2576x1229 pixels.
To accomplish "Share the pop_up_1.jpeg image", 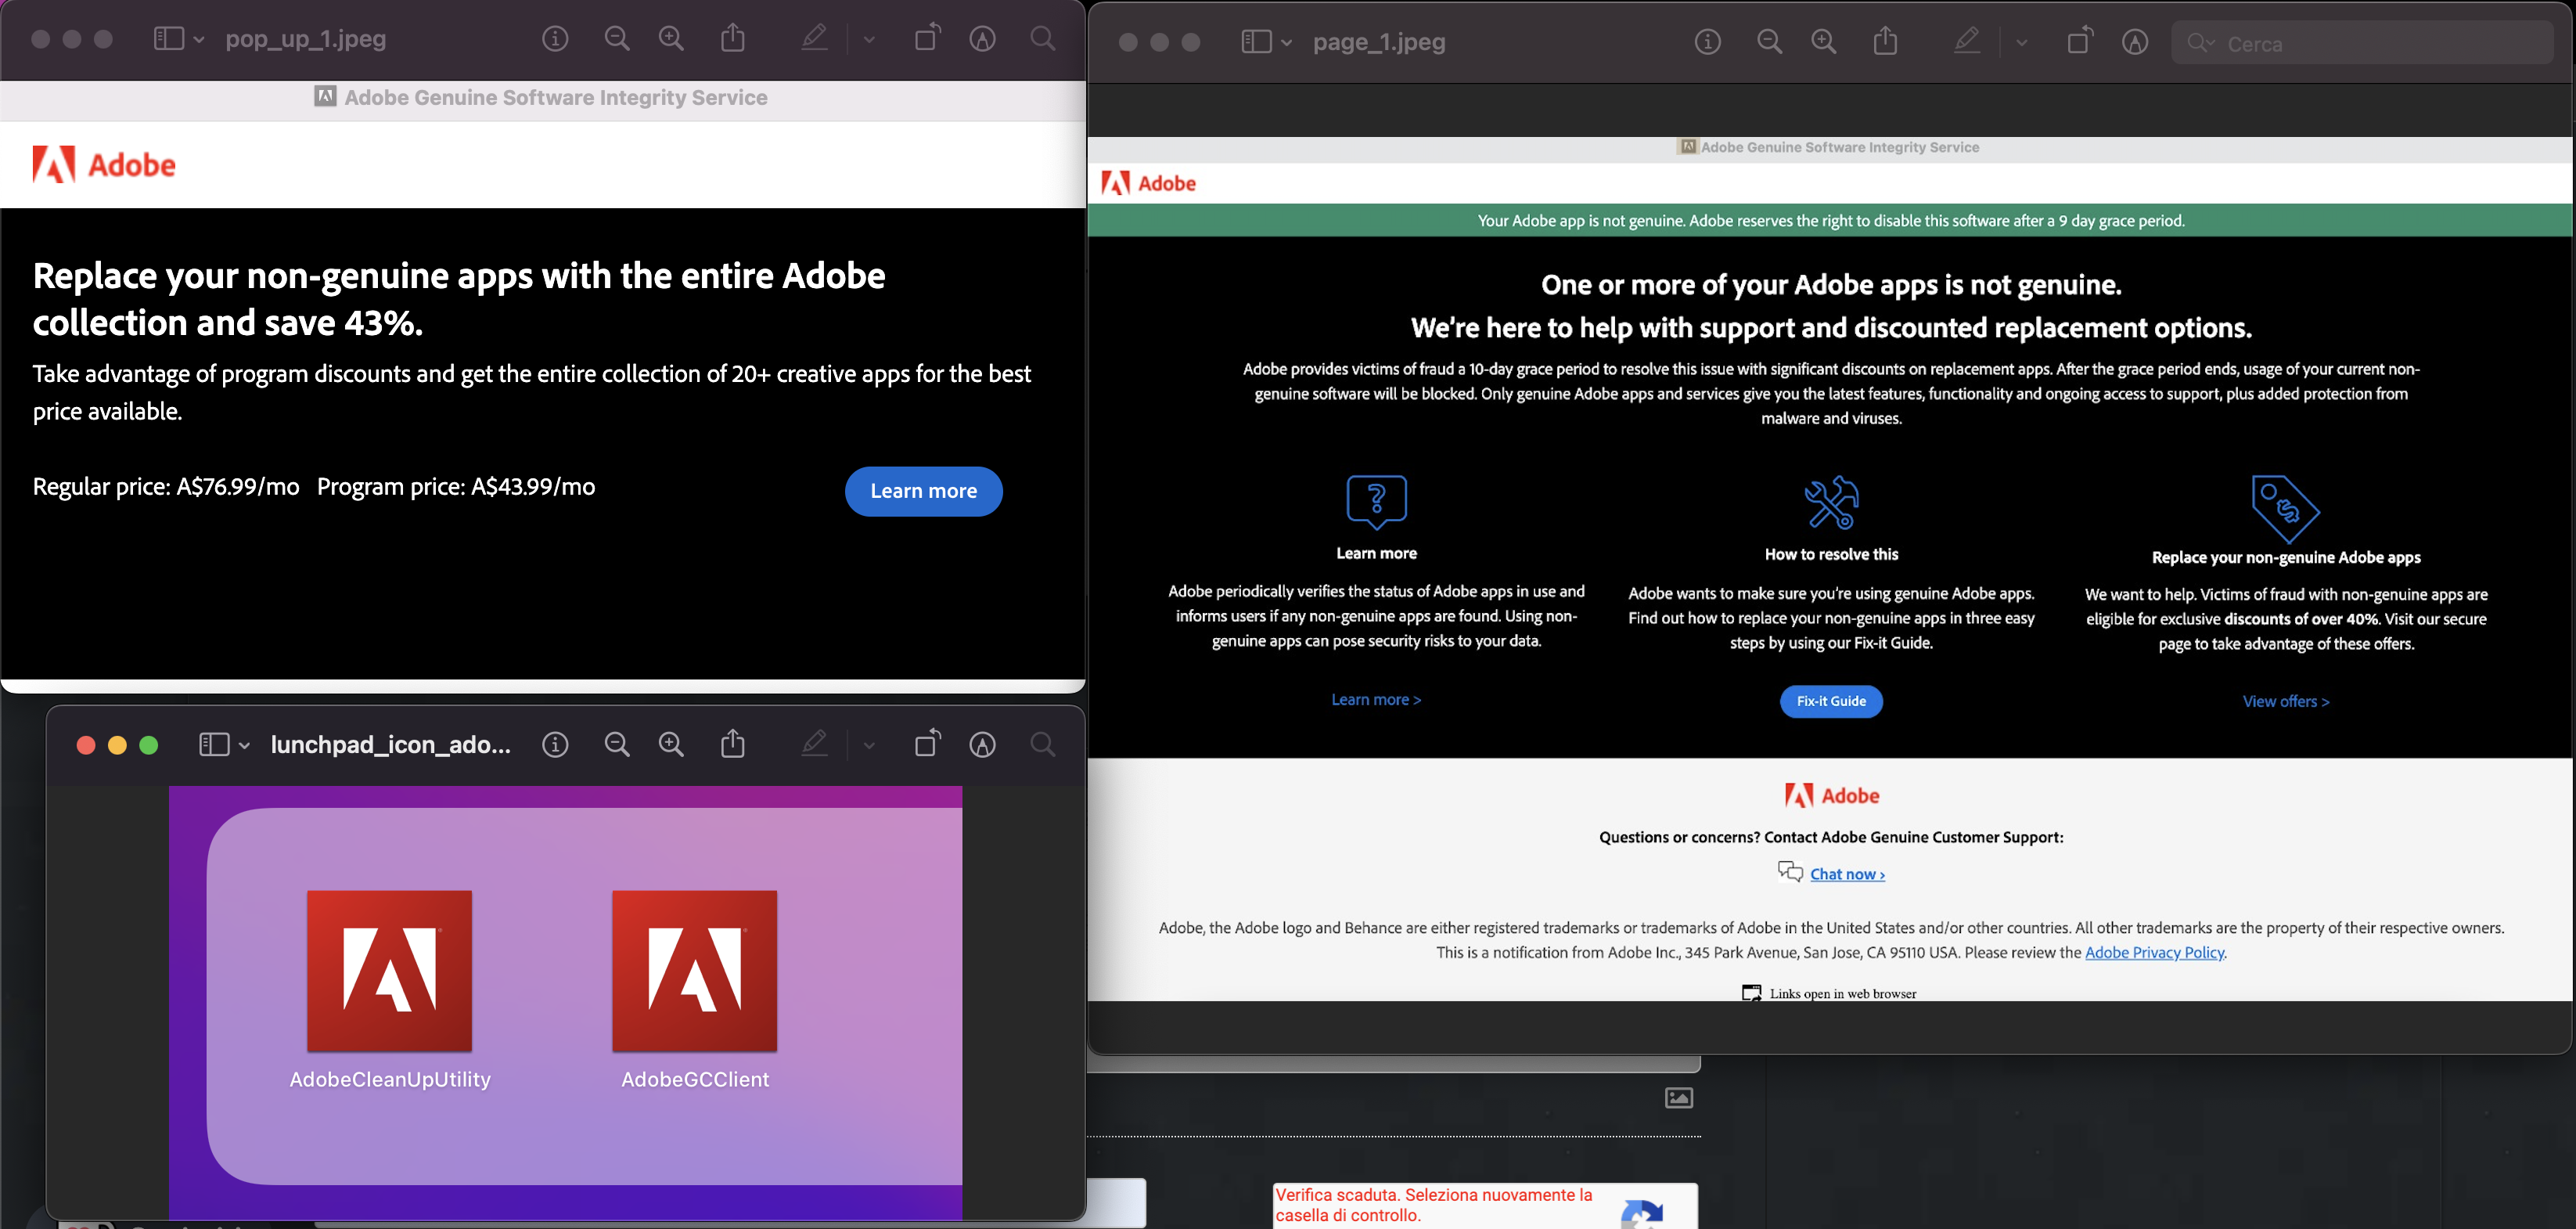I will pyautogui.click(x=733, y=38).
